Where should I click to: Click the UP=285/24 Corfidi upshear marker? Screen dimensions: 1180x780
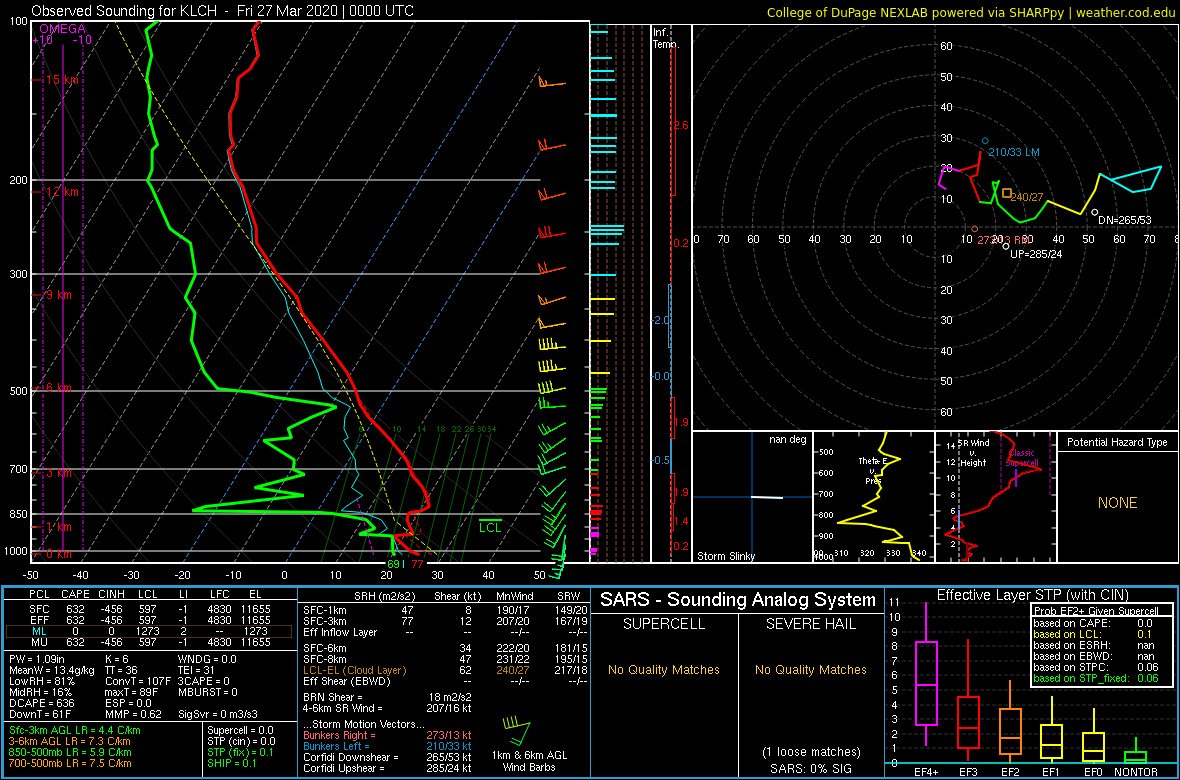click(1006, 246)
